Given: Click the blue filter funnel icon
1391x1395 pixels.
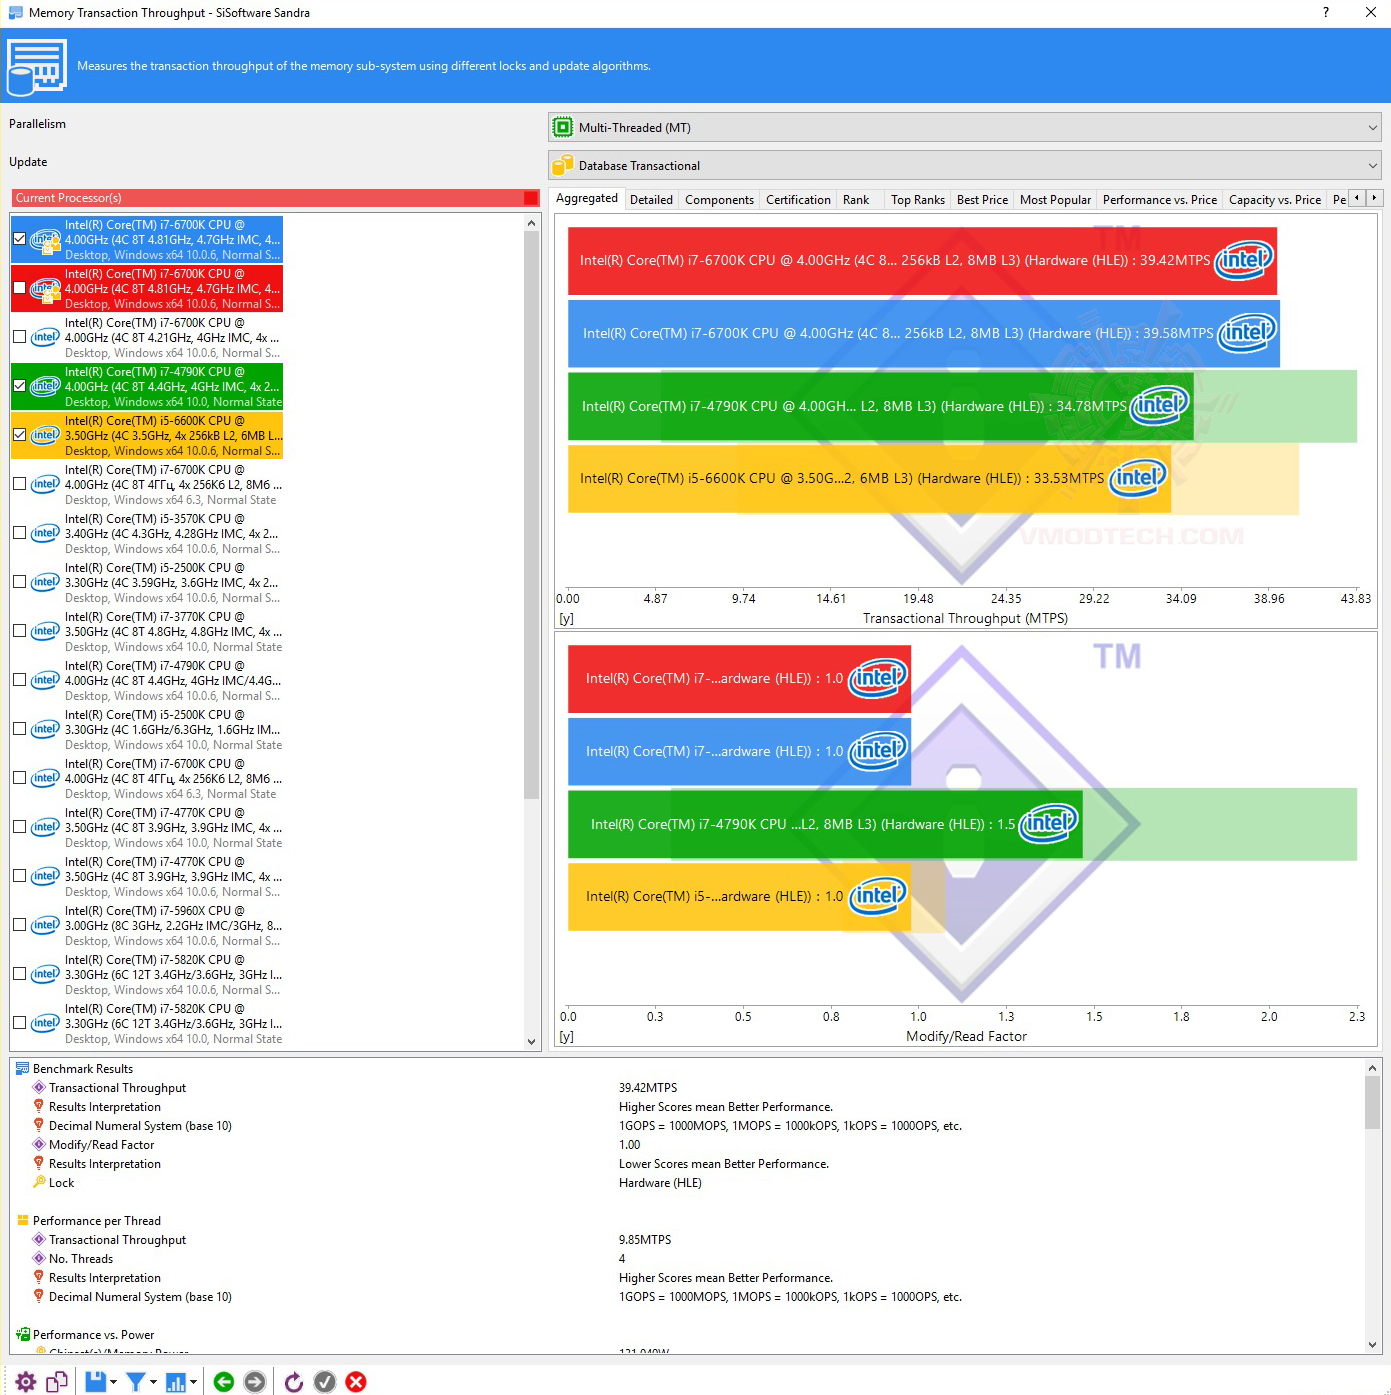Looking at the screenshot, I should (136, 1382).
